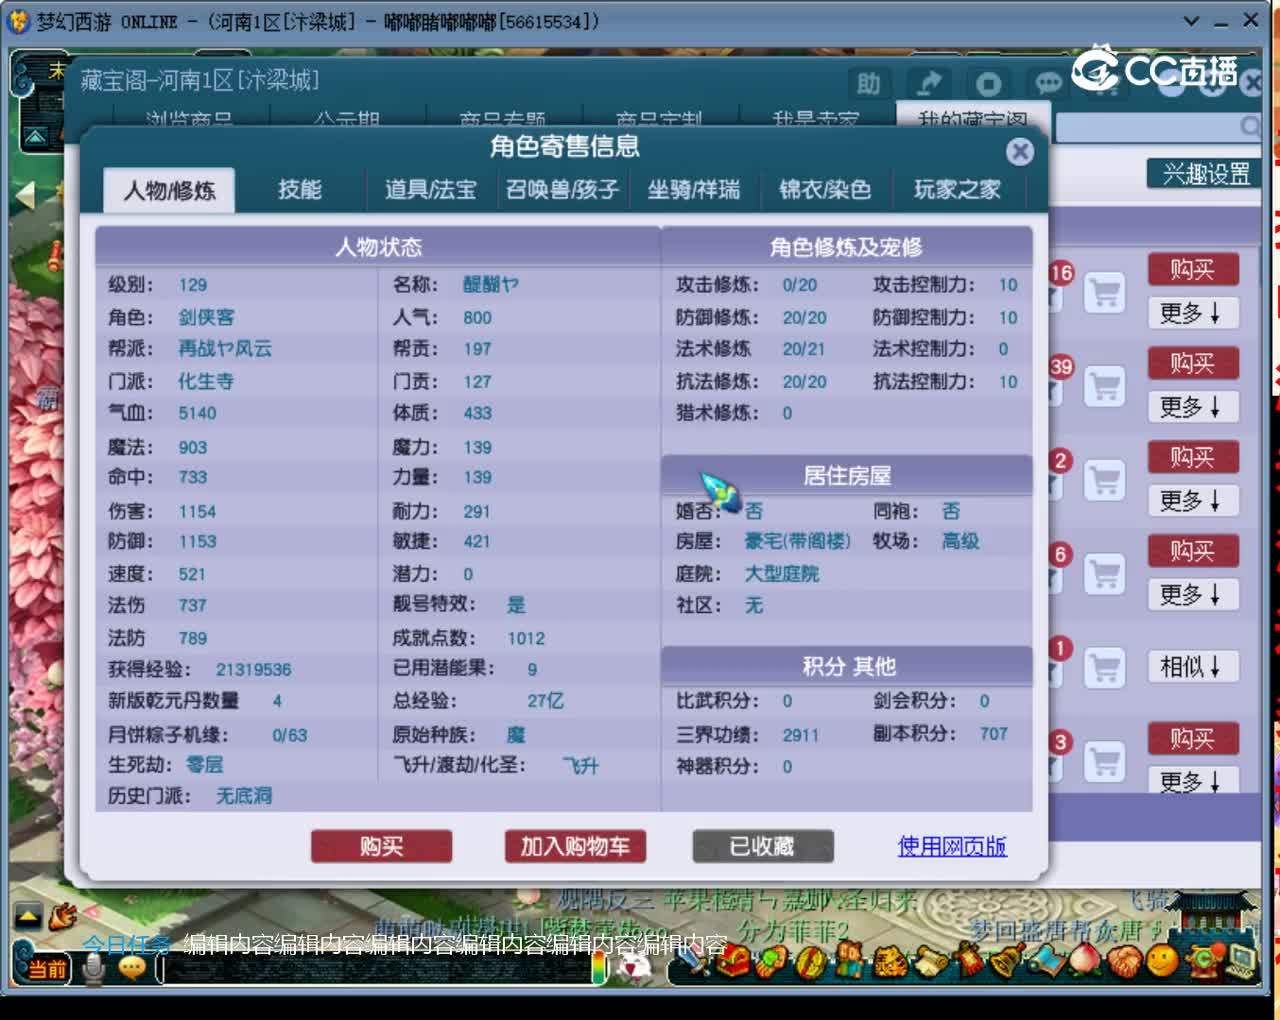Click the round stop icon in the header
This screenshot has width=1280, height=1020.
click(x=988, y=85)
